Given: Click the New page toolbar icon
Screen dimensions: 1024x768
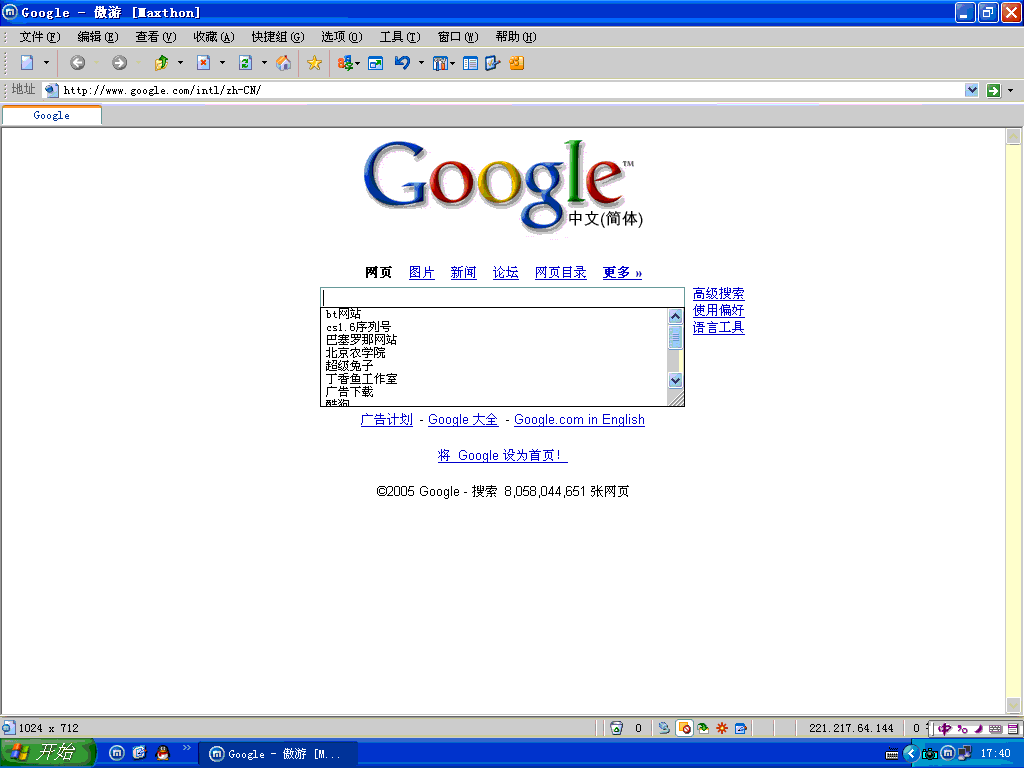Looking at the screenshot, I should pyautogui.click(x=27, y=63).
